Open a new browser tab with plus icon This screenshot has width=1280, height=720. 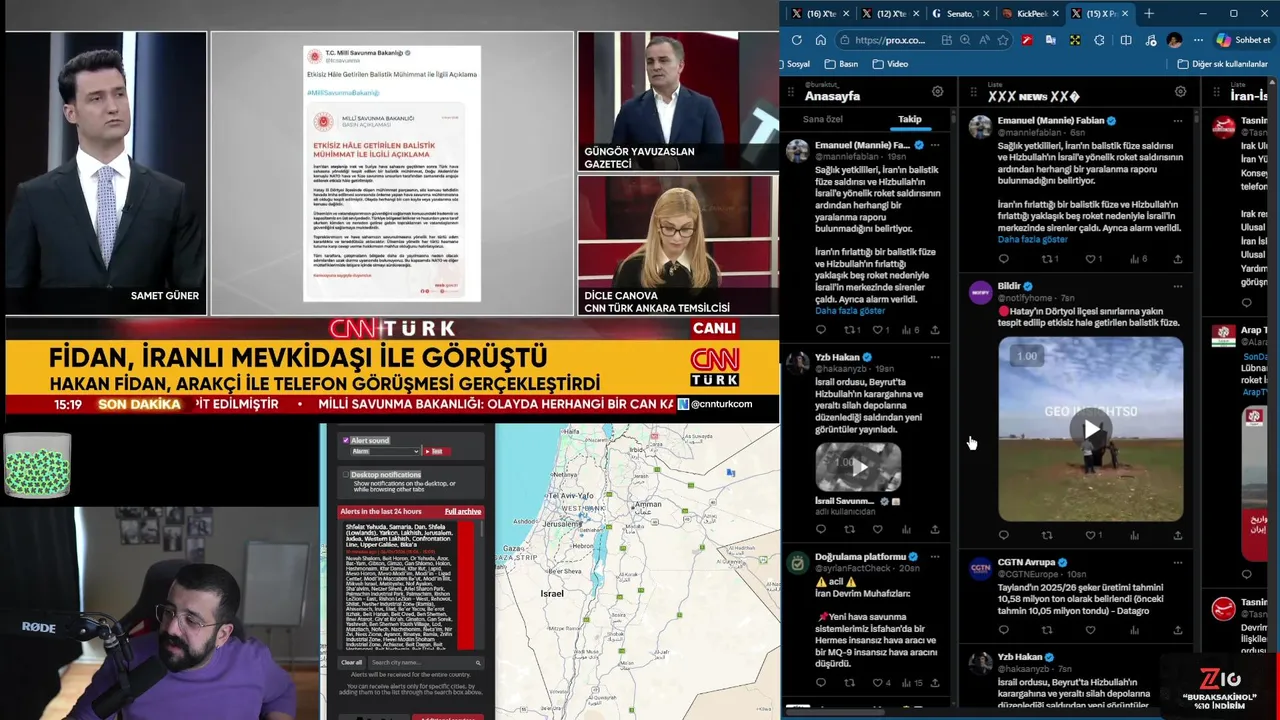pyautogui.click(x=1149, y=13)
